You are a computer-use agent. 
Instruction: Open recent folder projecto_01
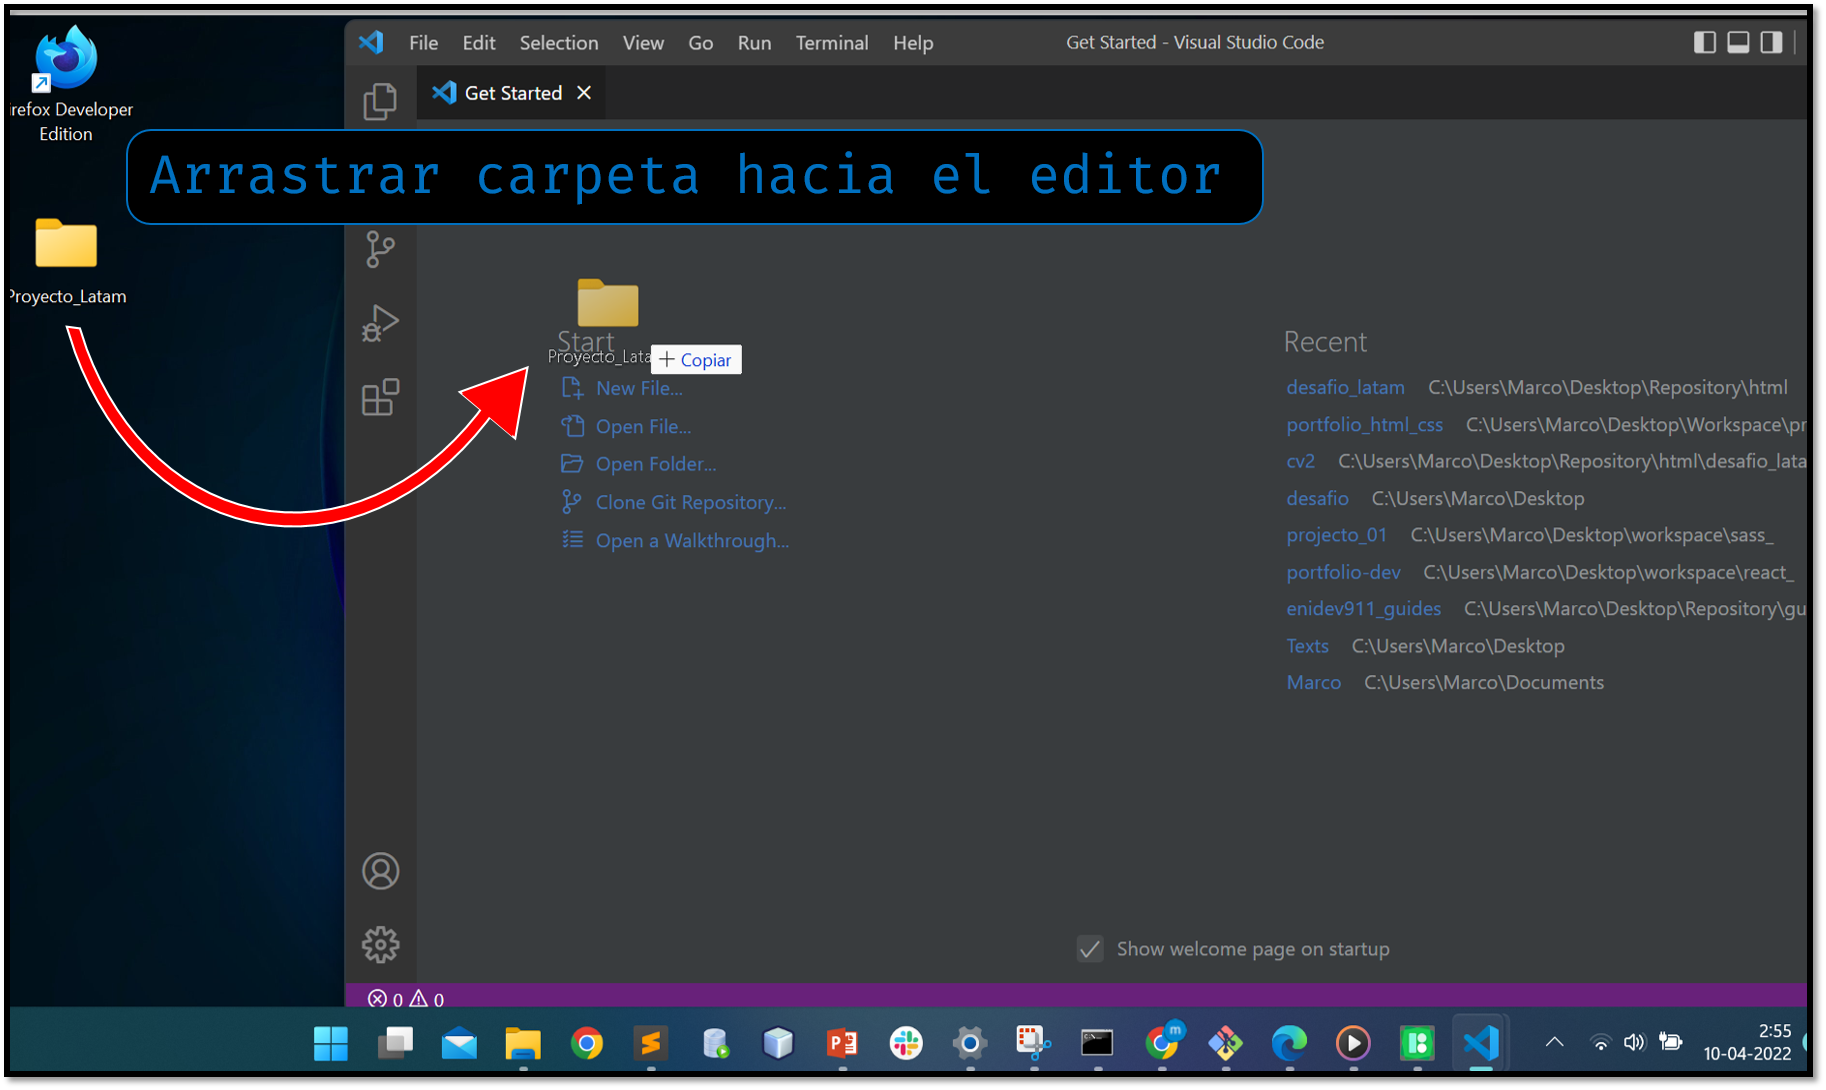(1336, 535)
